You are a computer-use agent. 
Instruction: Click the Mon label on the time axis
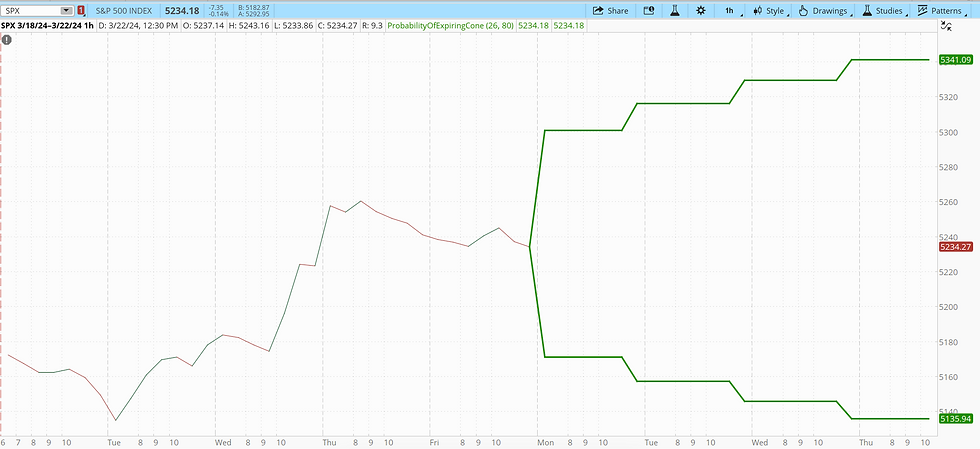[546, 442]
